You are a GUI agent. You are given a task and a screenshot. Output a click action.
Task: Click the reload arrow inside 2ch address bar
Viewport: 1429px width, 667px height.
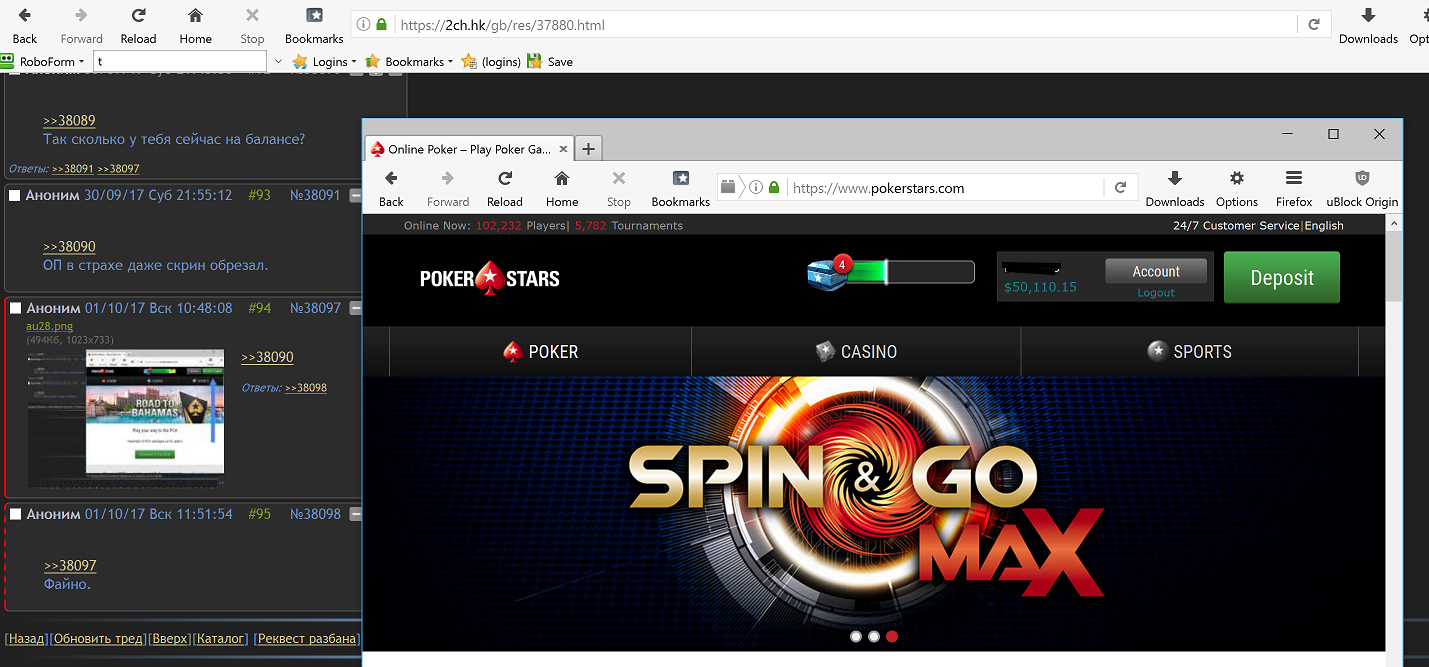click(1313, 25)
